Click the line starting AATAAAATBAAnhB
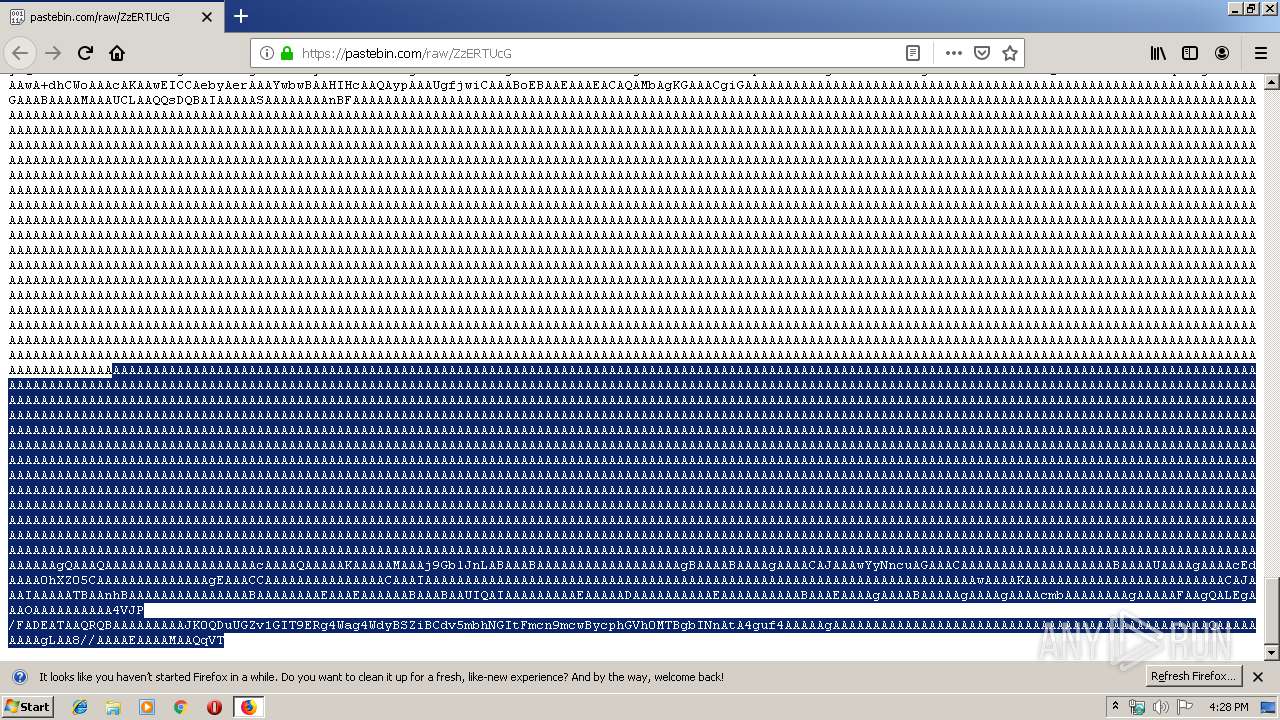 point(632,595)
